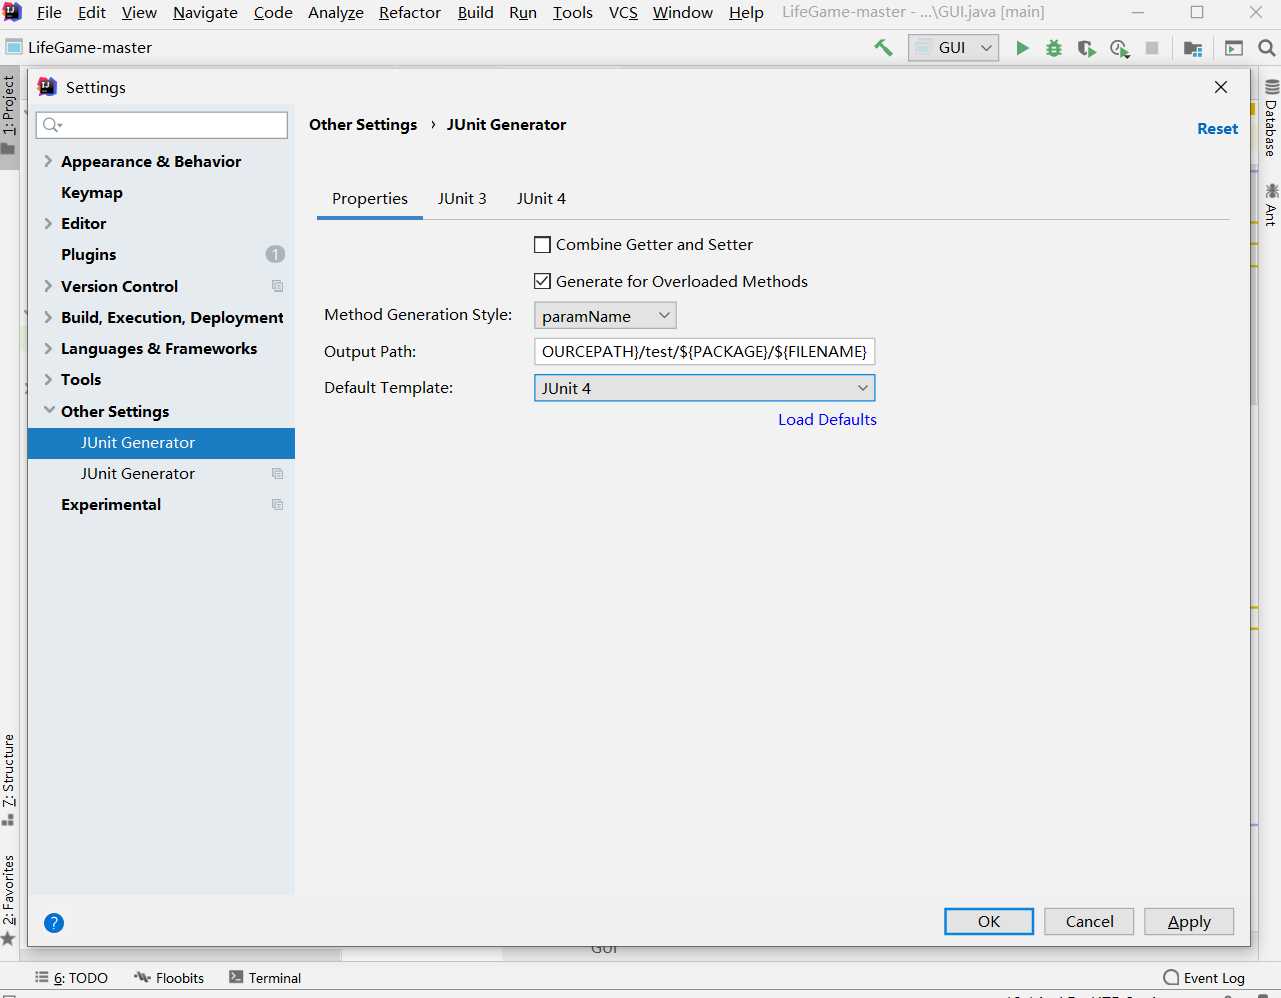The image size is (1281, 998).
Task: Click the Run Anything toolbar icon
Action: (x=1234, y=48)
